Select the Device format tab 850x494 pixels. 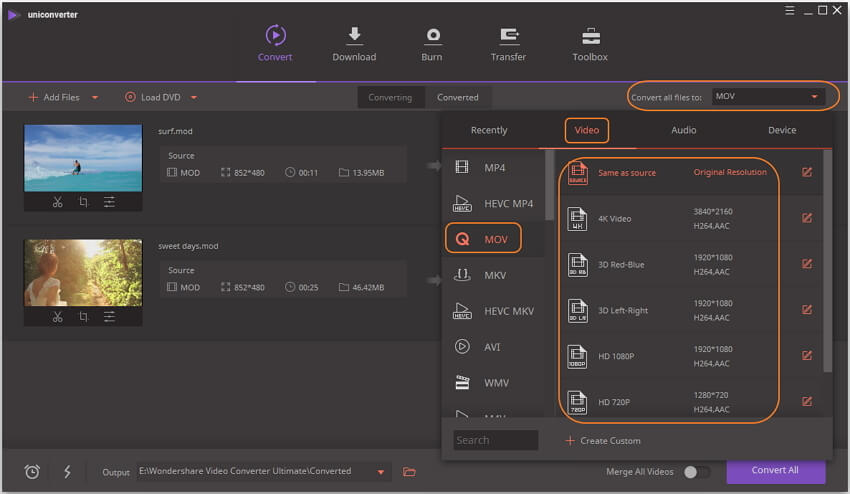(782, 130)
